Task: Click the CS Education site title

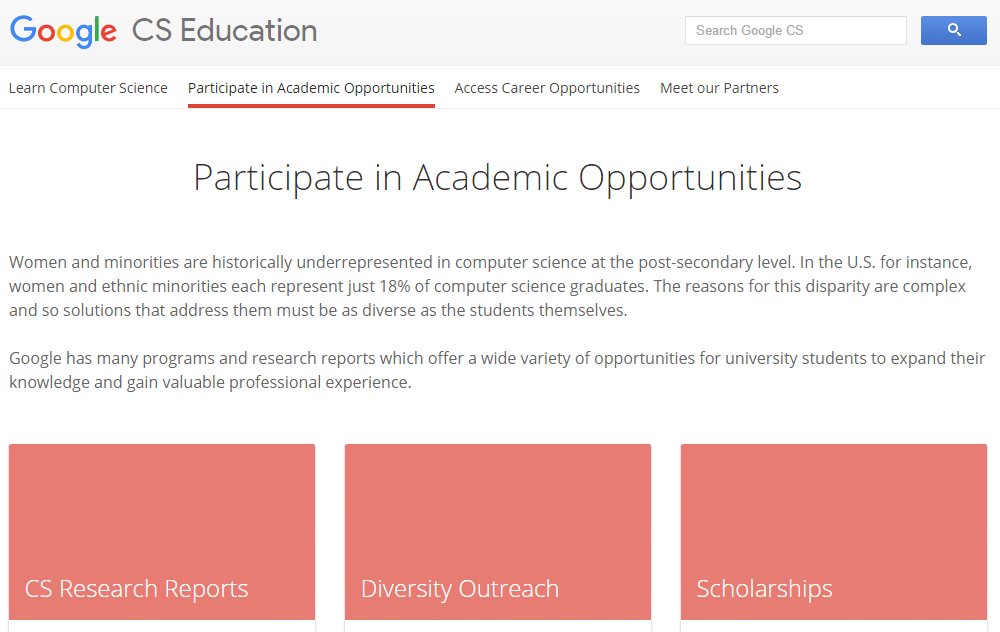Action: click(224, 31)
